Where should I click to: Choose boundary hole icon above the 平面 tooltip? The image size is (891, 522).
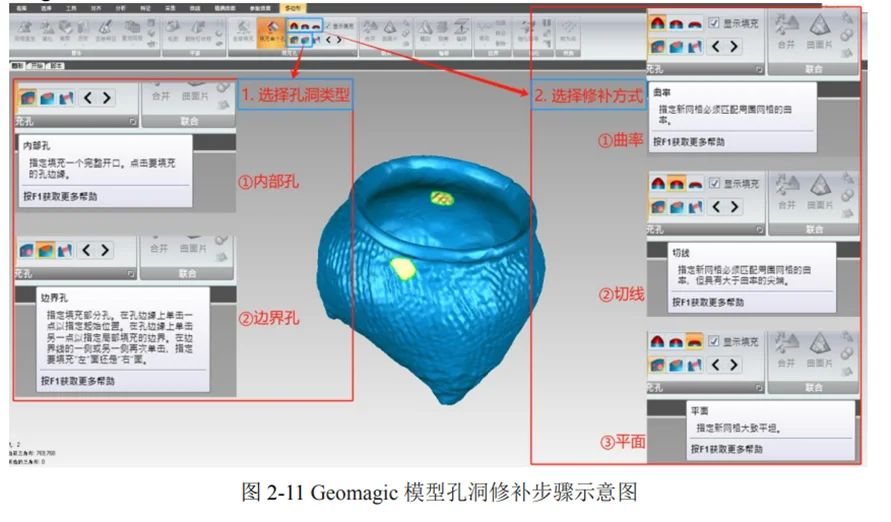pyautogui.click(x=676, y=365)
